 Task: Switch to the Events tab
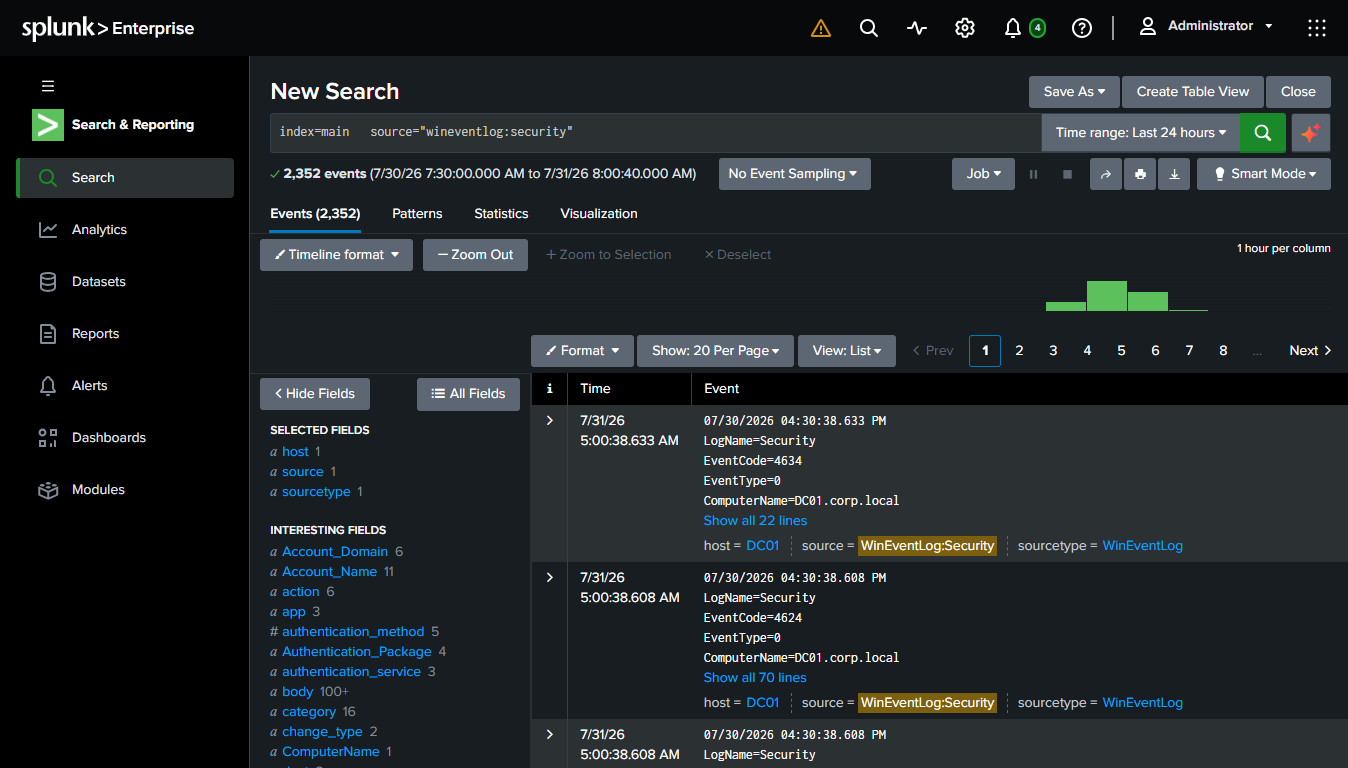pyautogui.click(x=315, y=214)
